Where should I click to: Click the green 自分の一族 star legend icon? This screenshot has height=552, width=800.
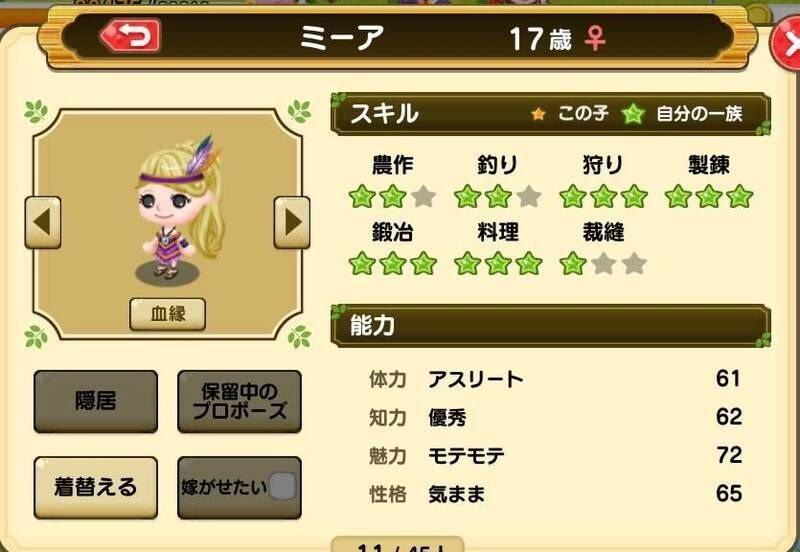coord(633,114)
